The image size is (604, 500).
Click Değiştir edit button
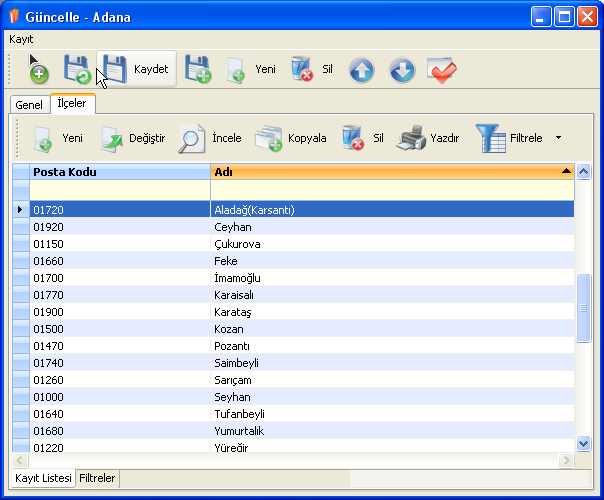(132, 138)
